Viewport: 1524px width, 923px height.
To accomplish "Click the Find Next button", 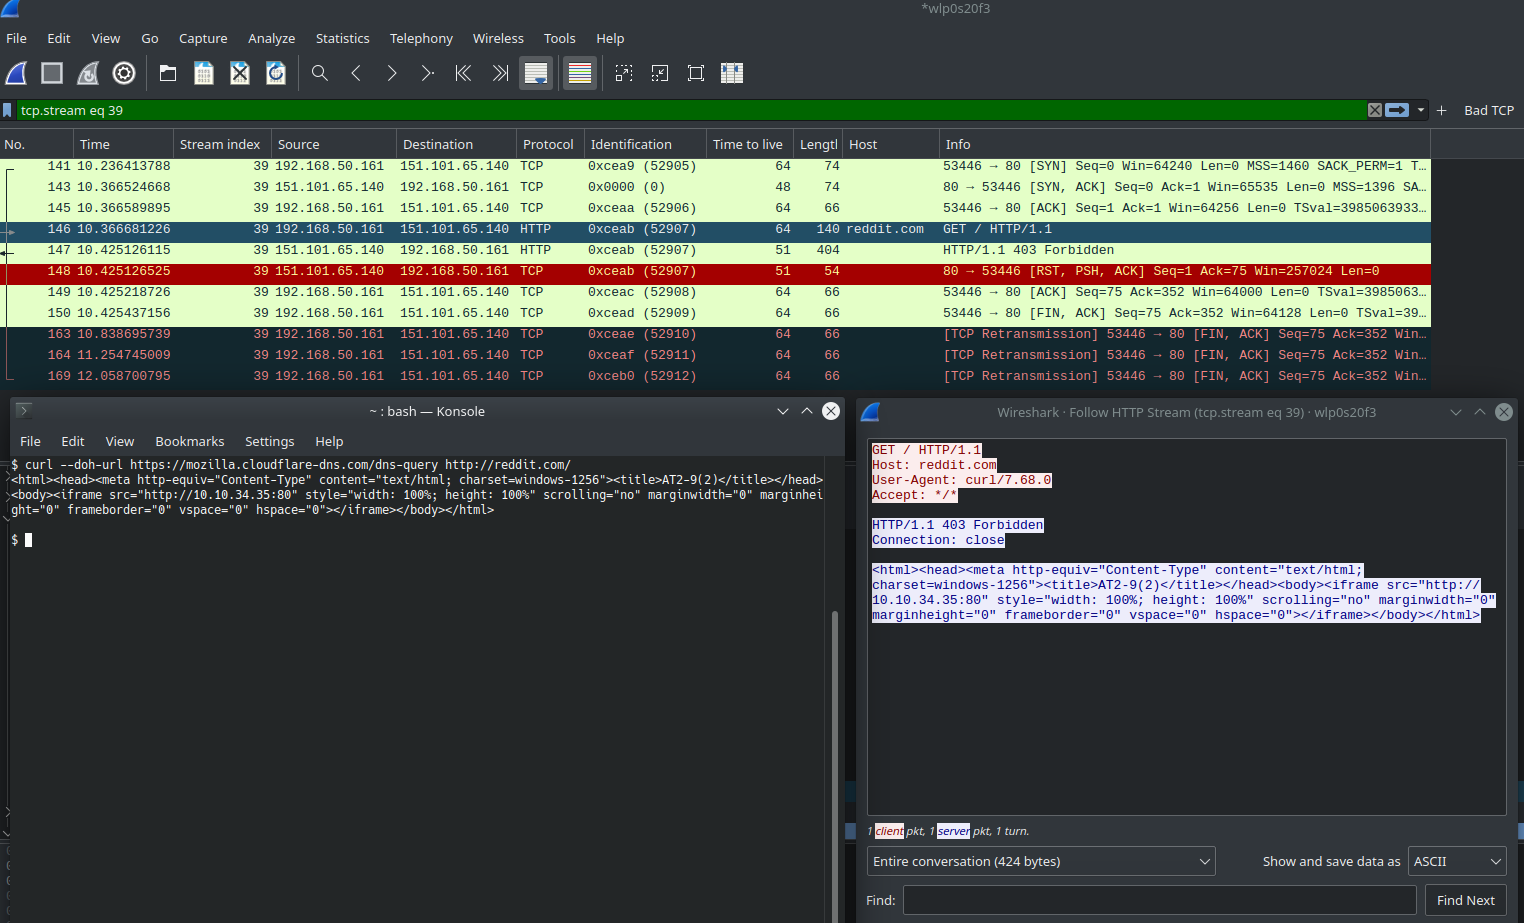I will coord(1465,900).
